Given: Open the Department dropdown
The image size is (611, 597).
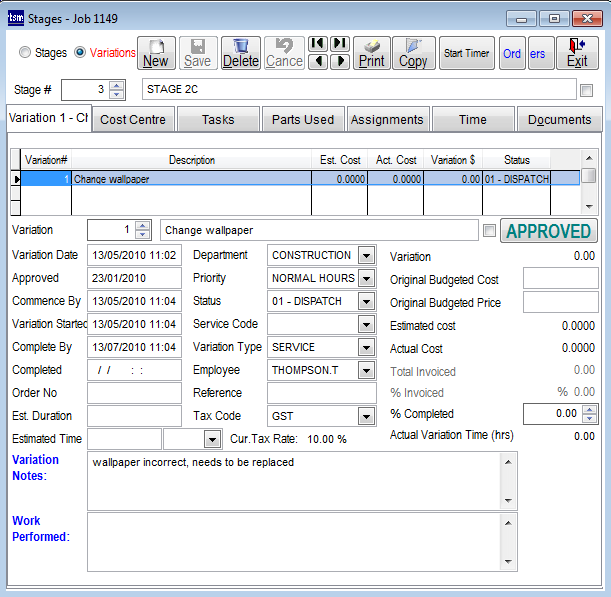Looking at the screenshot, I should click(366, 256).
